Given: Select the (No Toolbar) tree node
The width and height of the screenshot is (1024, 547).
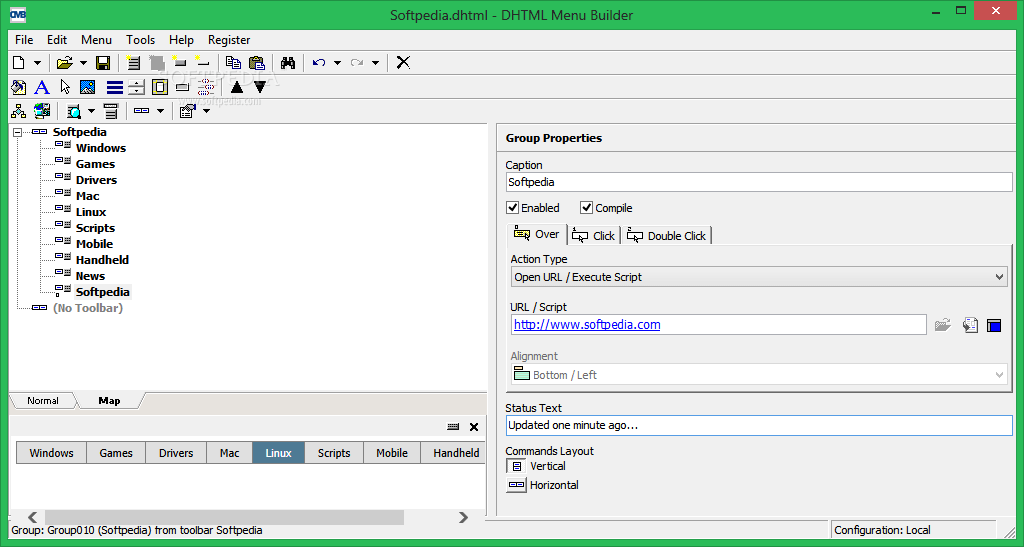Looking at the screenshot, I should click(x=88, y=307).
